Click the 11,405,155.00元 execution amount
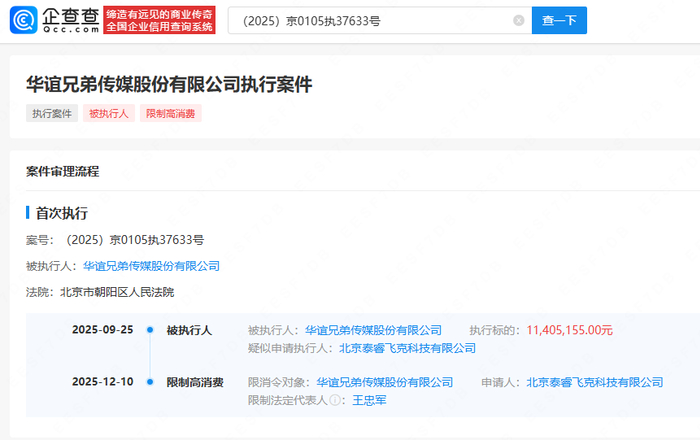This screenshot has height=440, width=700. pyautogui.click(x=569, y=330)
